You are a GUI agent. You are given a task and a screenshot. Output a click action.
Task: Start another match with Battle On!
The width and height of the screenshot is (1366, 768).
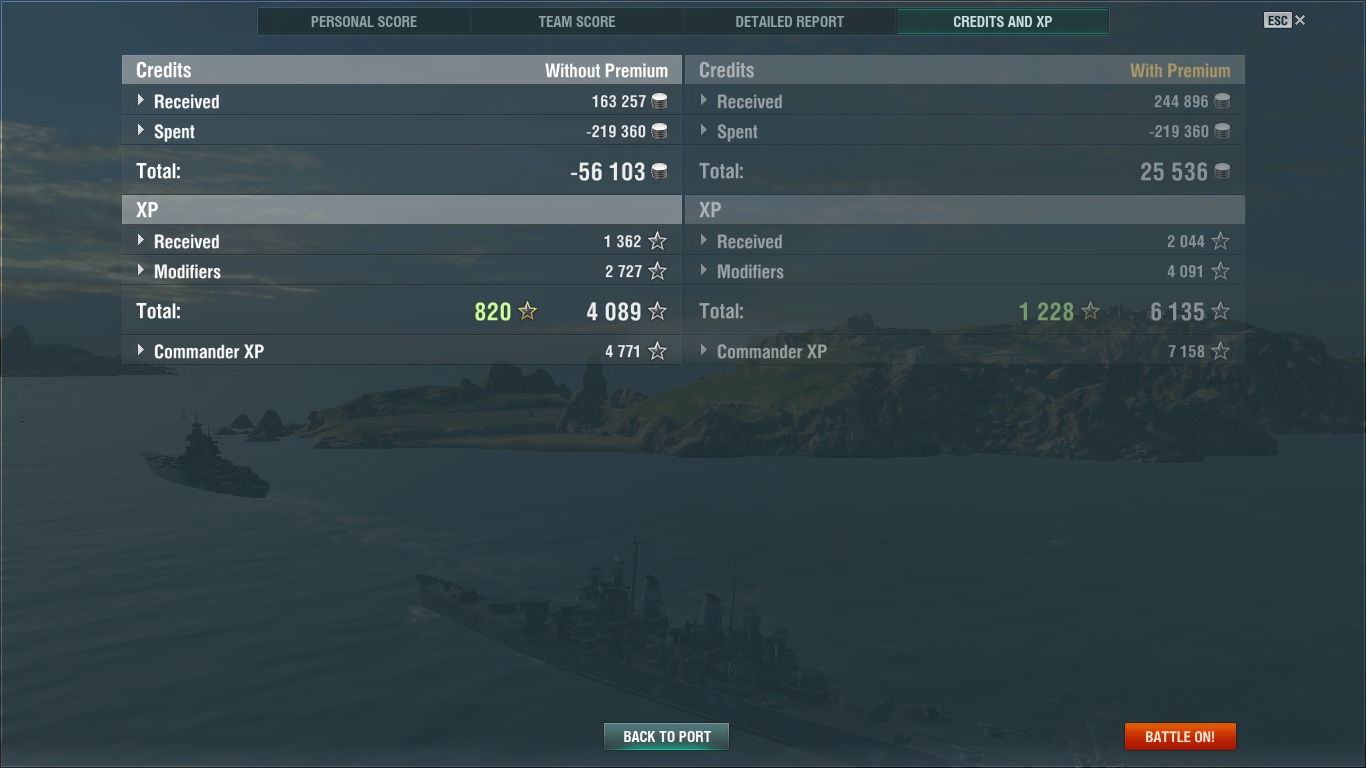pos(1180,736)
